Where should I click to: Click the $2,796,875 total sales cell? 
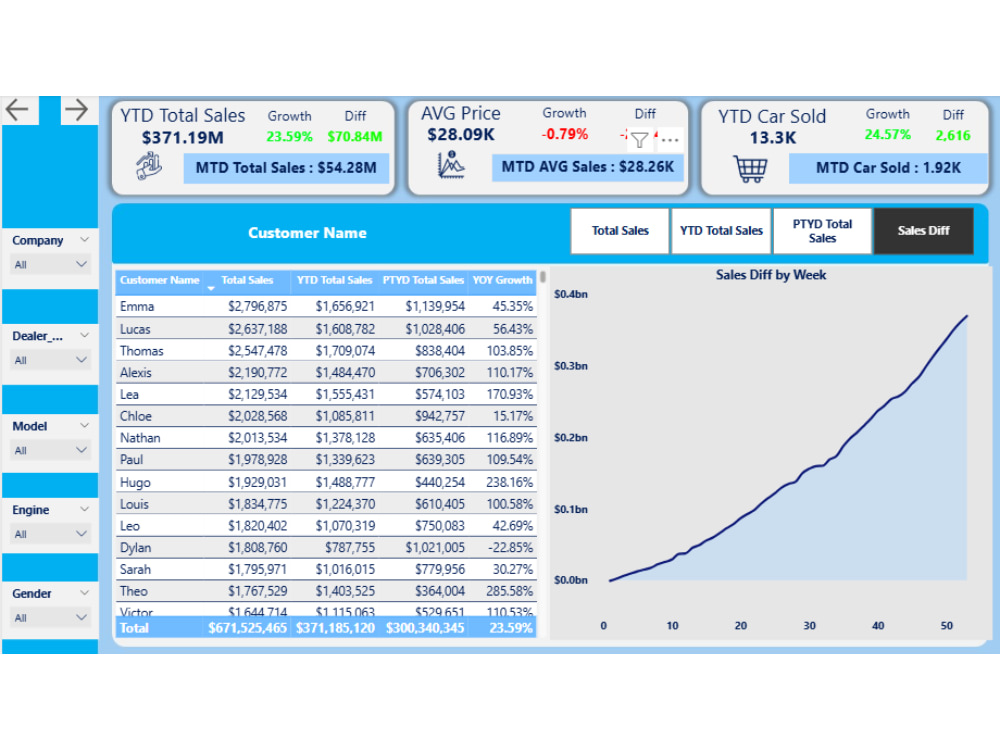(x=258, y=306)
